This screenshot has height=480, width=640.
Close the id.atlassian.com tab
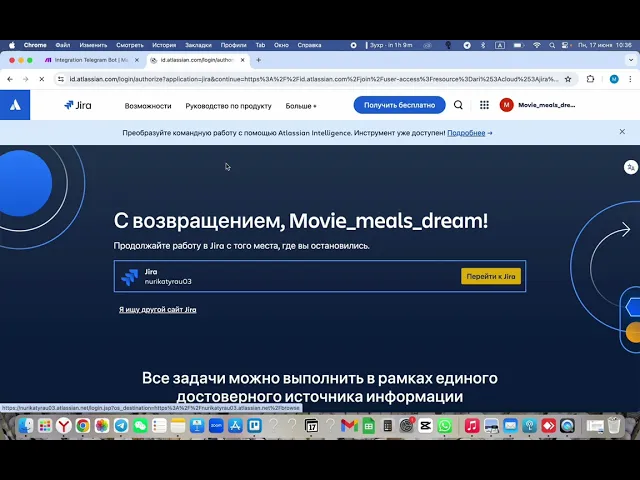click(x=242, y=60)
